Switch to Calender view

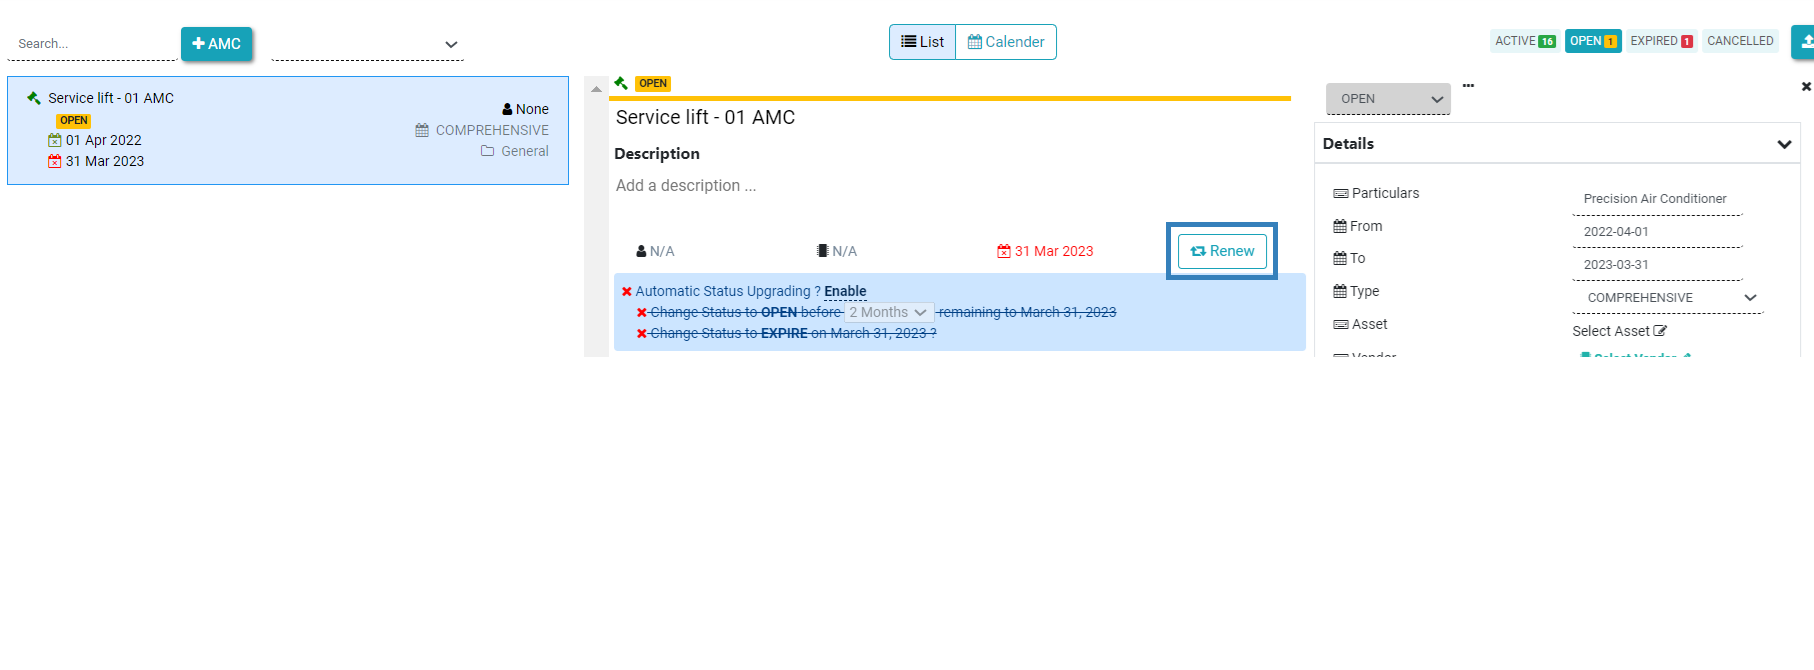pos(1005,42)
